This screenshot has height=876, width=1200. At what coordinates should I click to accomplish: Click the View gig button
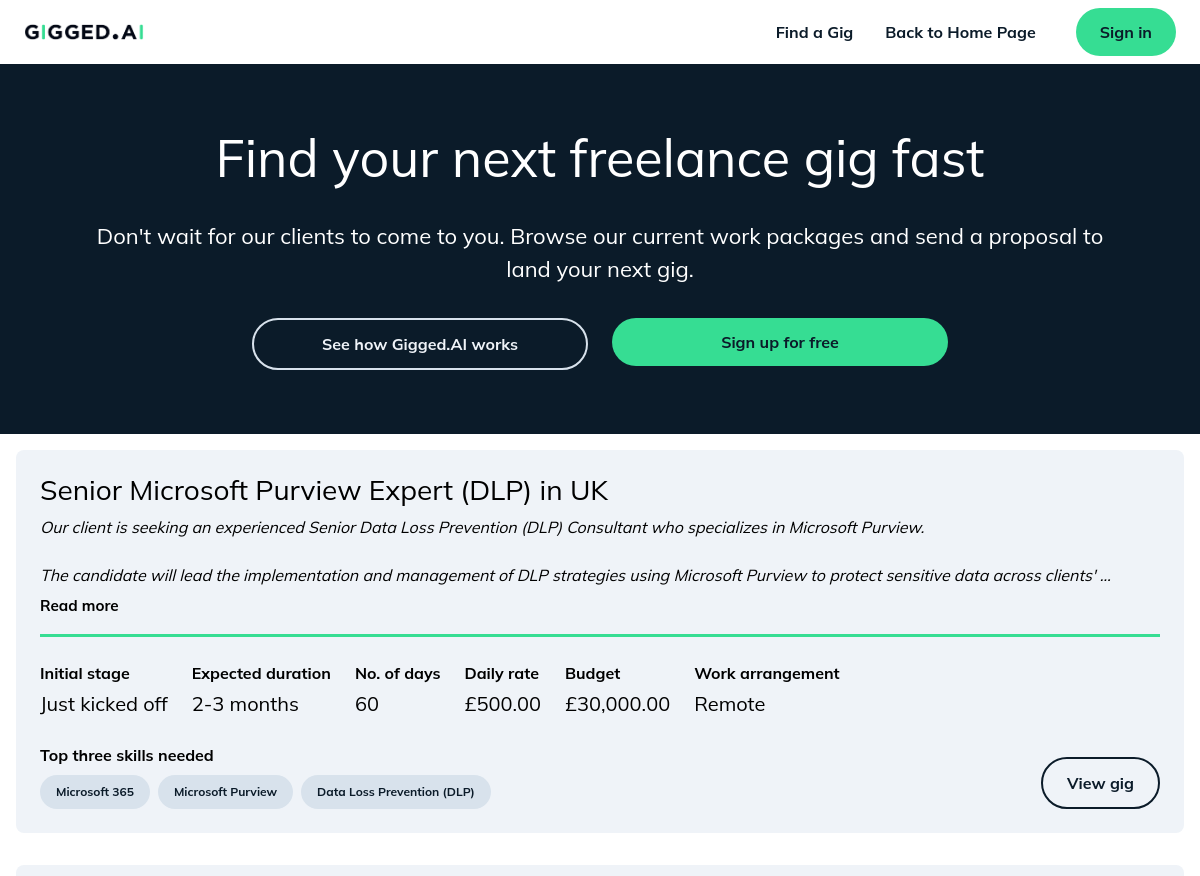[1100, 783]
